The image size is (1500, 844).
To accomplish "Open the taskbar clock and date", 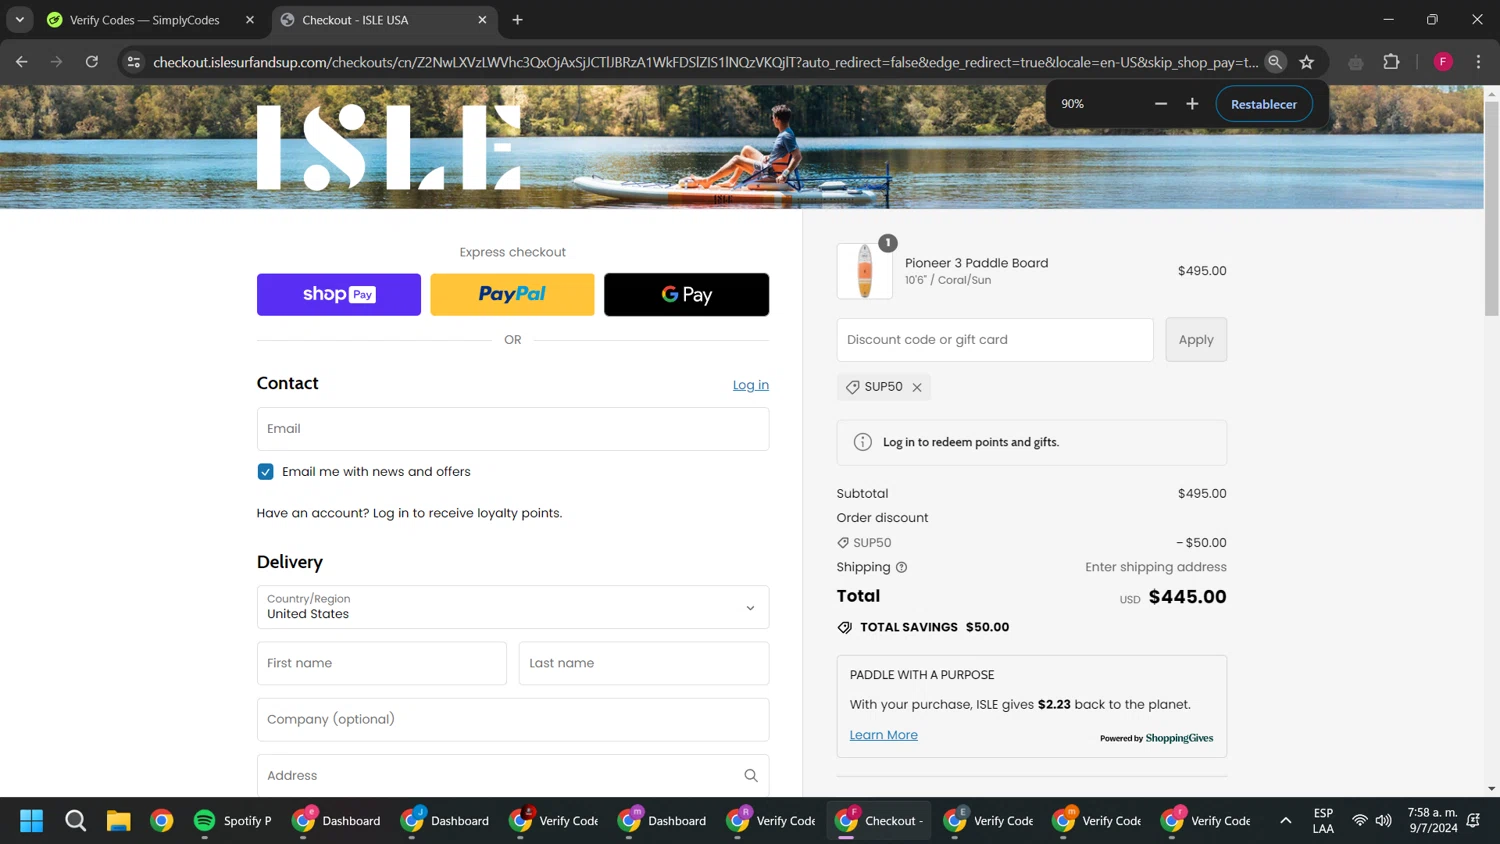I will click(x=1432, y=821).
